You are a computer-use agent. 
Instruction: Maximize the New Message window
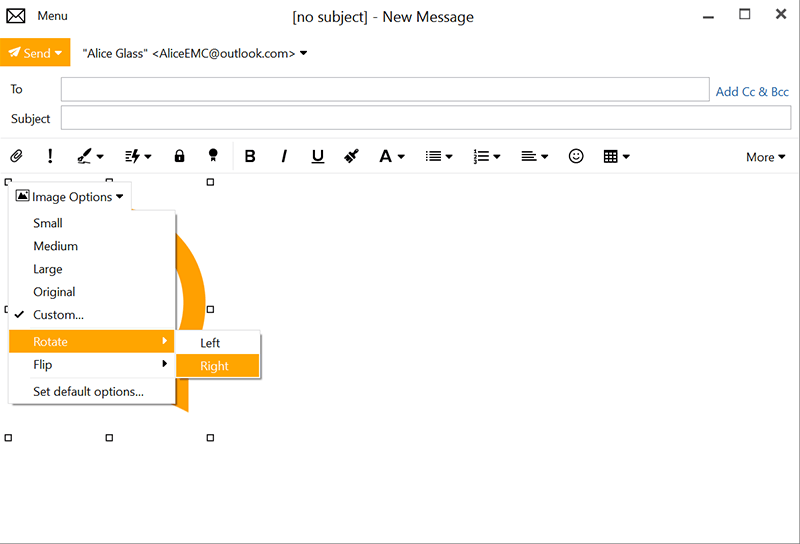pyautogui.click(x=745, y=14)
